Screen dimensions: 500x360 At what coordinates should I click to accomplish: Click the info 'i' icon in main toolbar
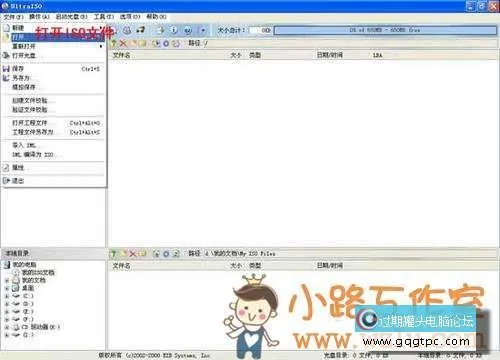(174, 30)
